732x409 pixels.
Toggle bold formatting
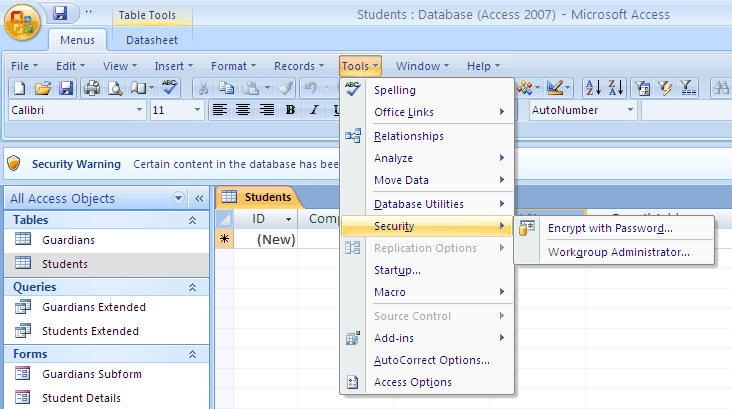(x=290, y=110)
